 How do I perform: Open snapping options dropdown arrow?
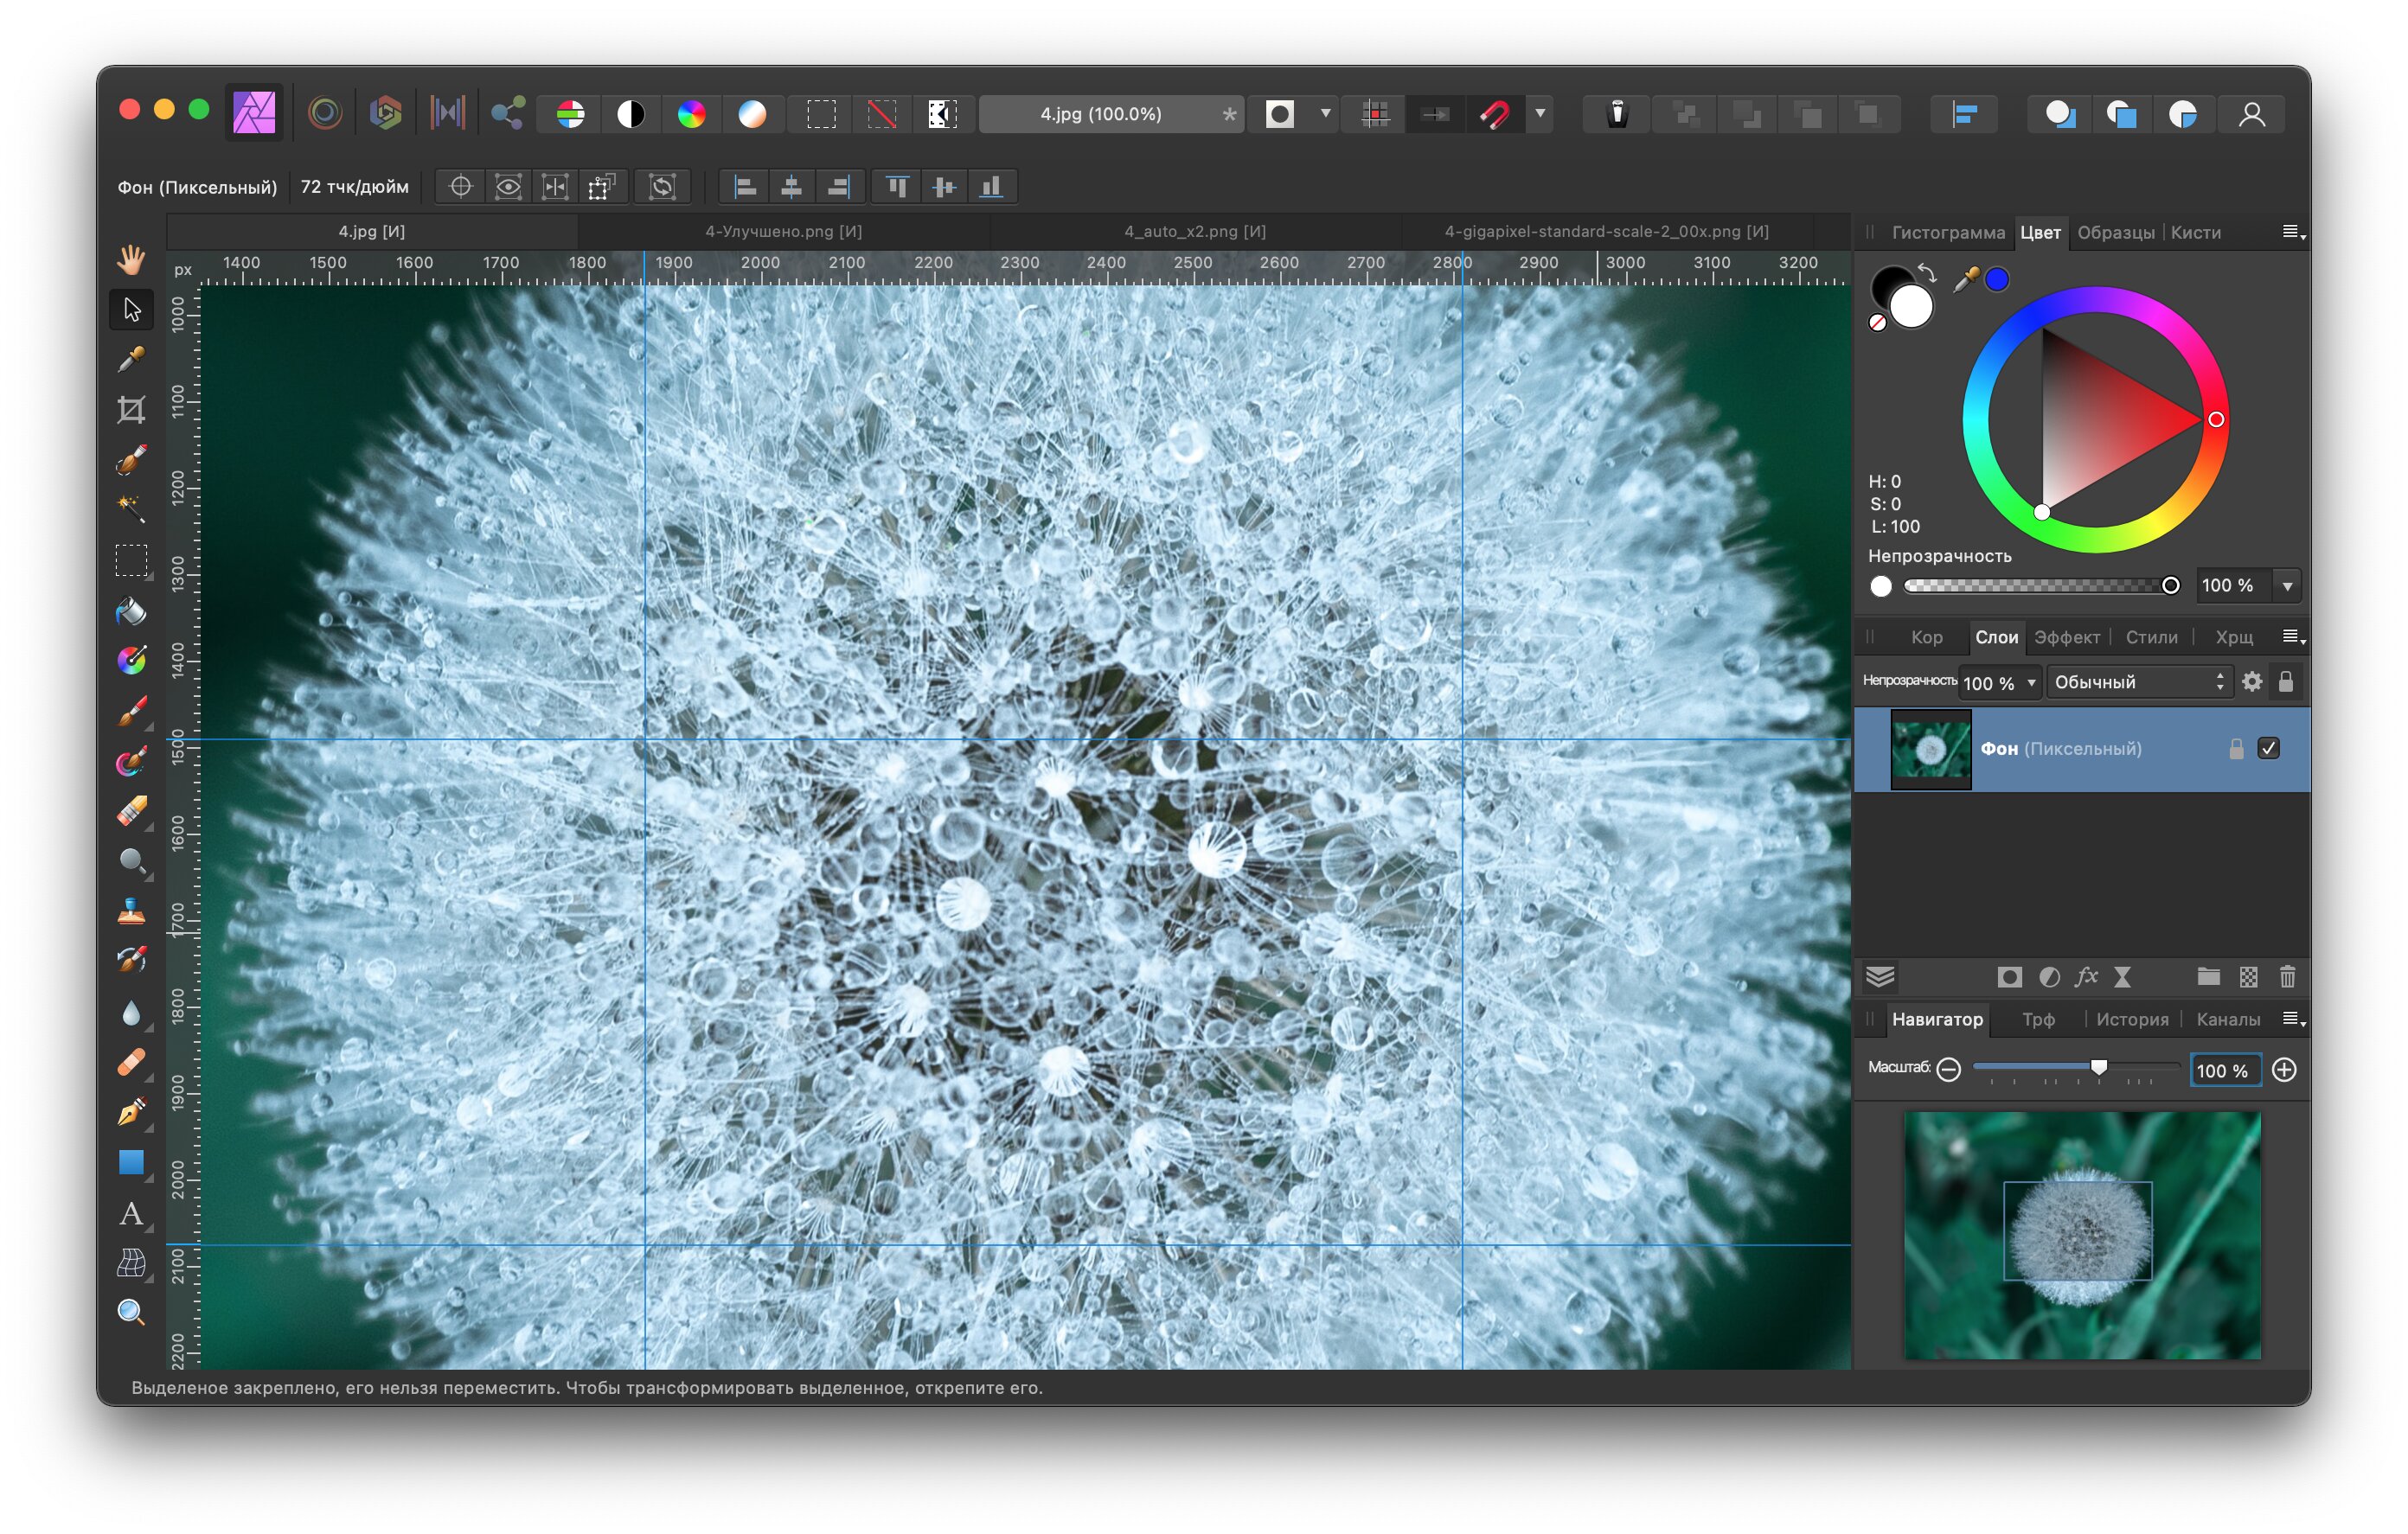pos(1540,113)
